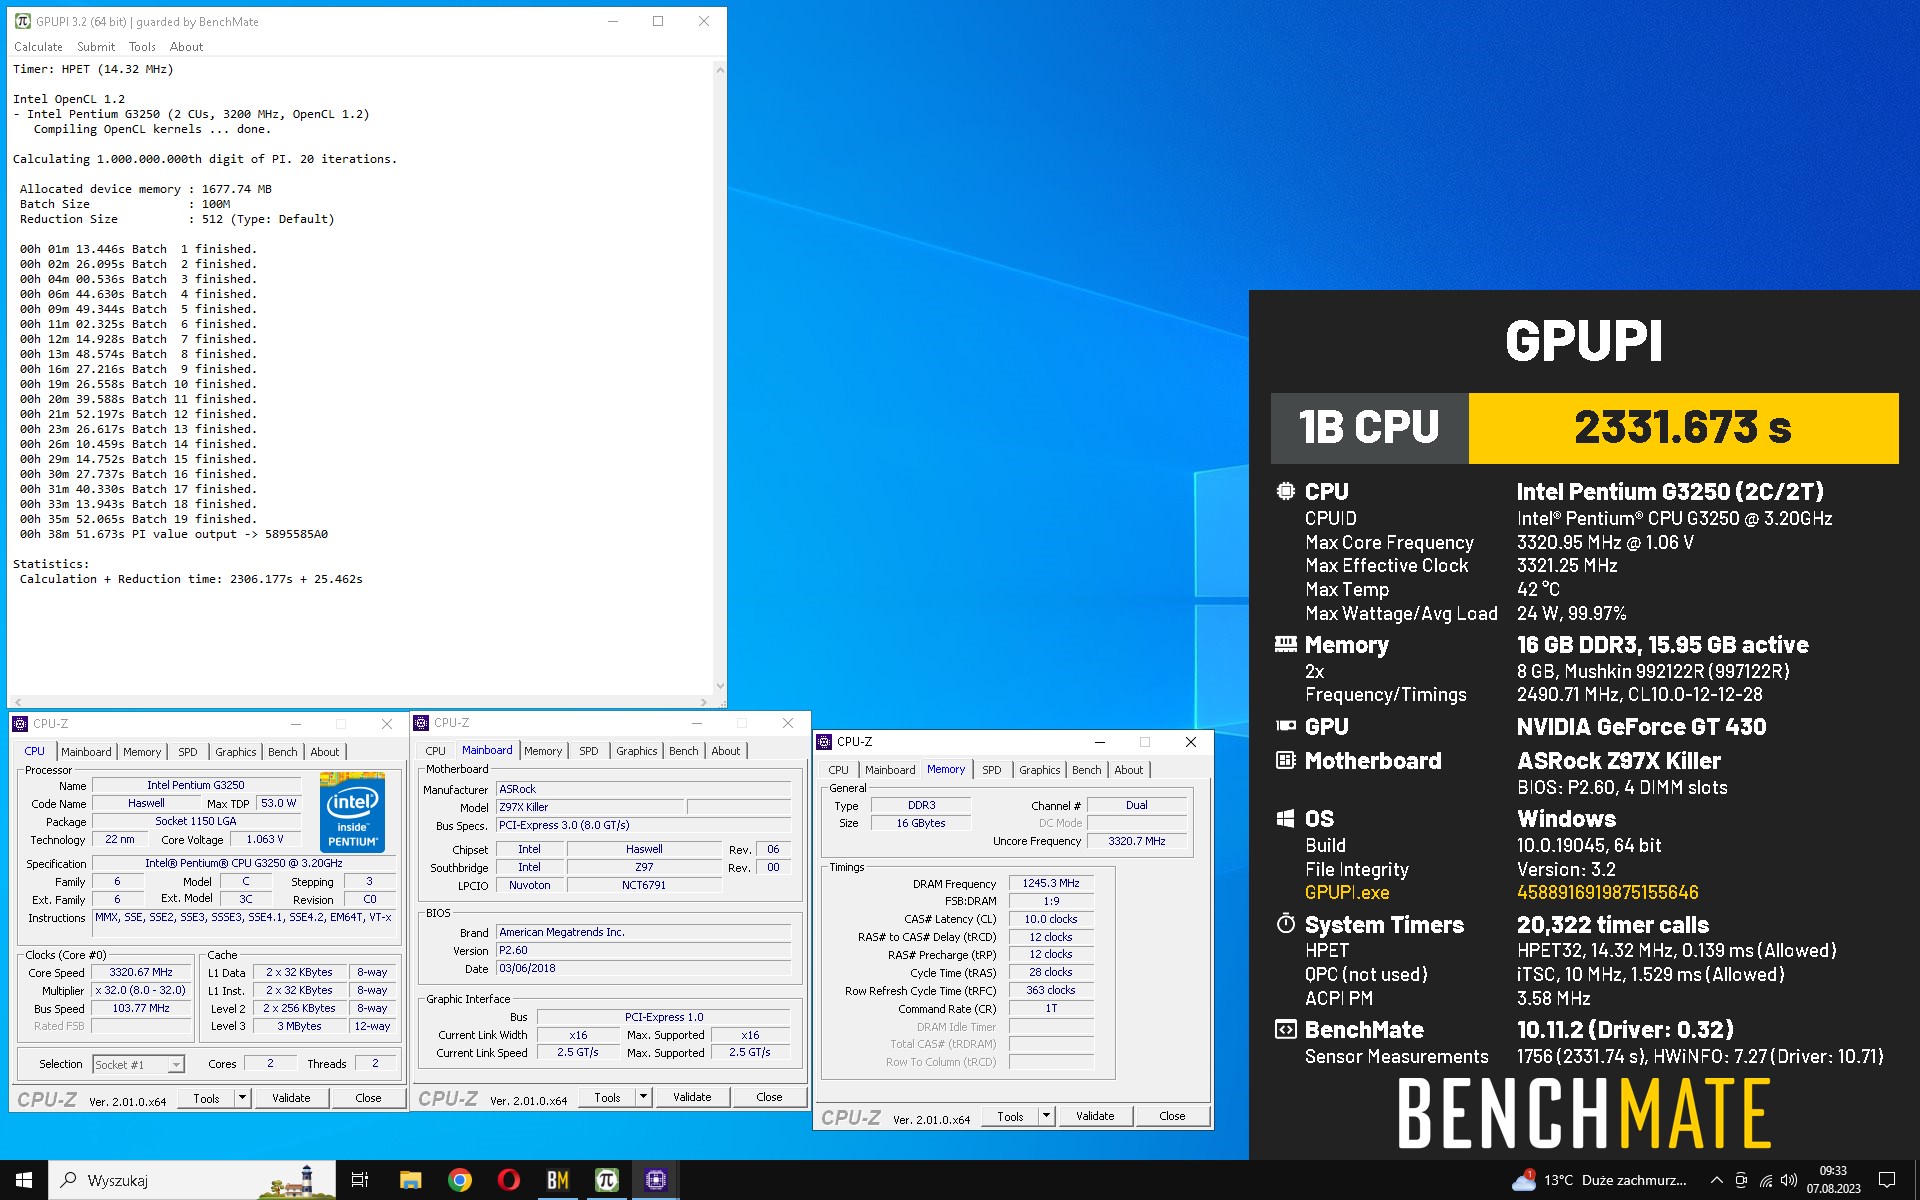1920x1200 pixels.
Task: Open the Windows Start menu
Action: click(24, 1180)
